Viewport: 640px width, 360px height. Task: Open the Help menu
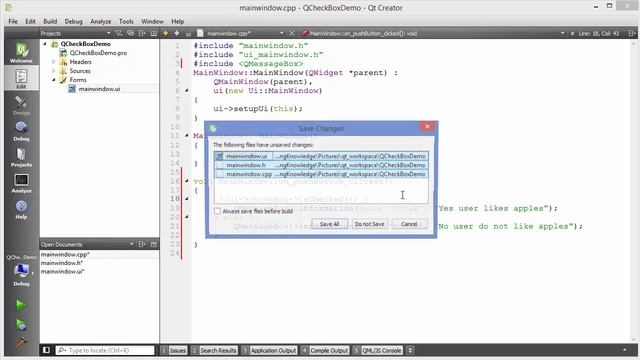[178, 21]
